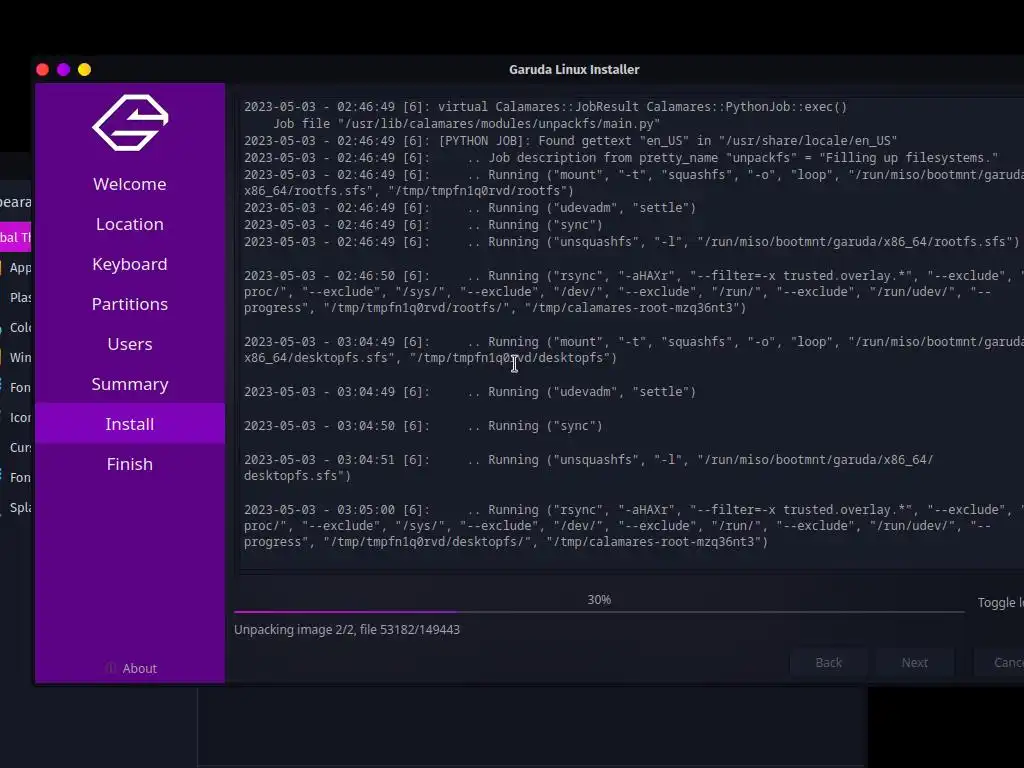Click the 'Unpacking image 2/2, file 53182/149443' status text

pyautogui.click(x=347, y=630)
